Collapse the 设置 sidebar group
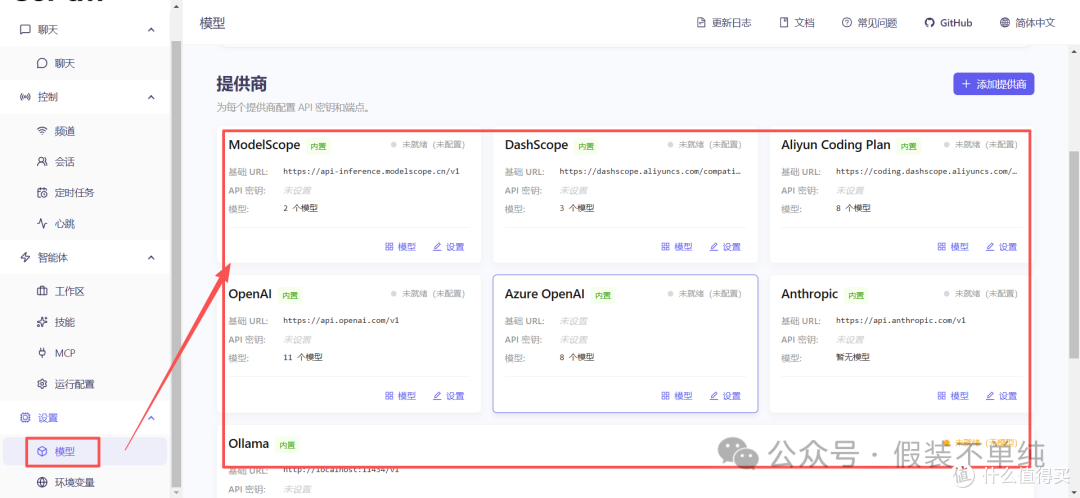 151,418
